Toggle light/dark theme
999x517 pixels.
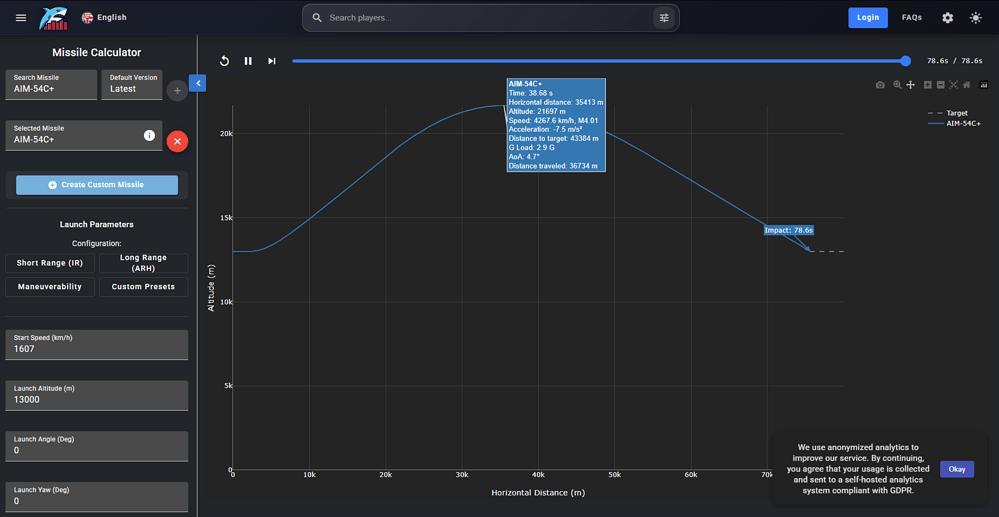point(975,18)
